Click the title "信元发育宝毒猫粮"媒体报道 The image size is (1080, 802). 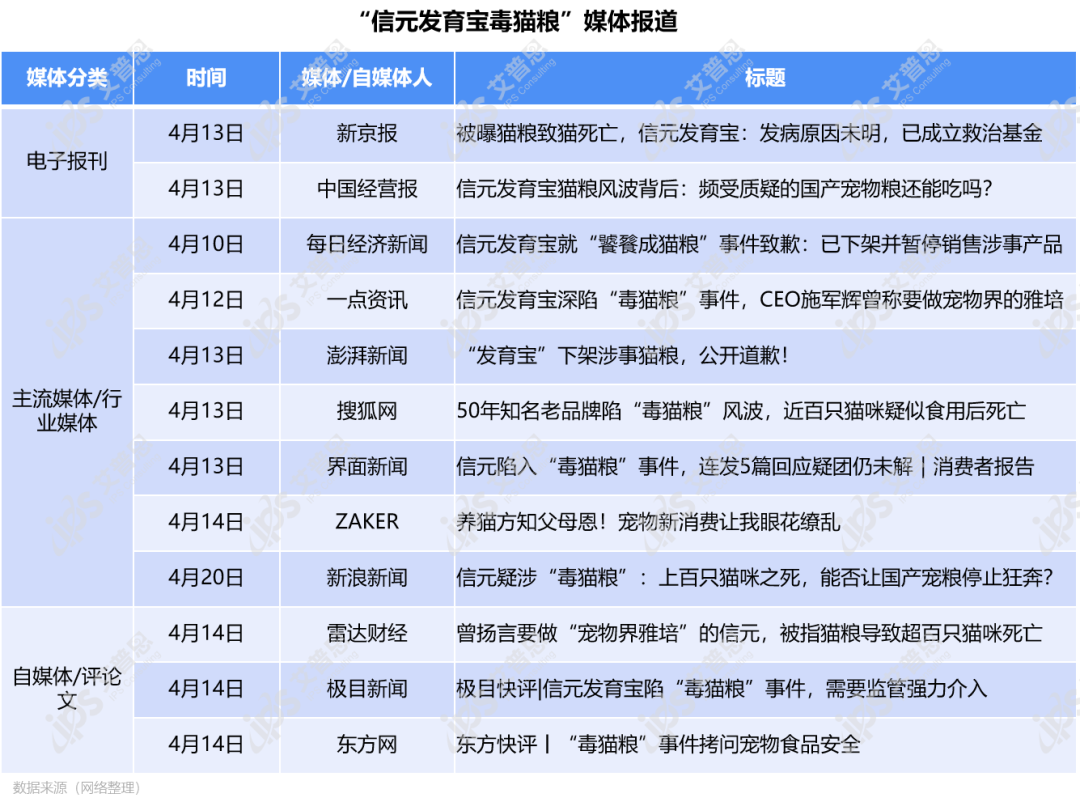[519, 21]
